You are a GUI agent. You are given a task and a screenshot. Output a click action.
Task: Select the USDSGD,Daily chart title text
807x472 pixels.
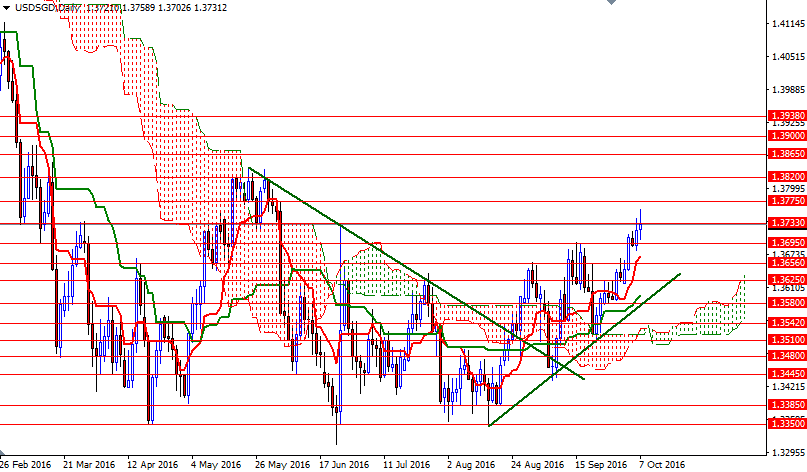(x=46, y=8)
